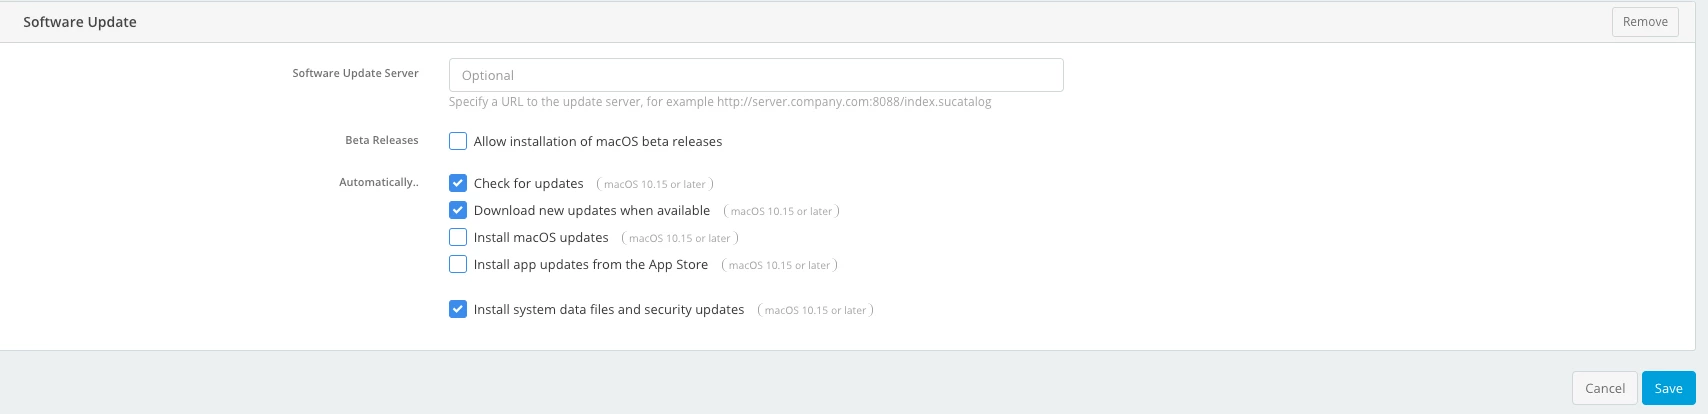Click the Software Update section heading
1708x414 pixels.
(80, 22)
